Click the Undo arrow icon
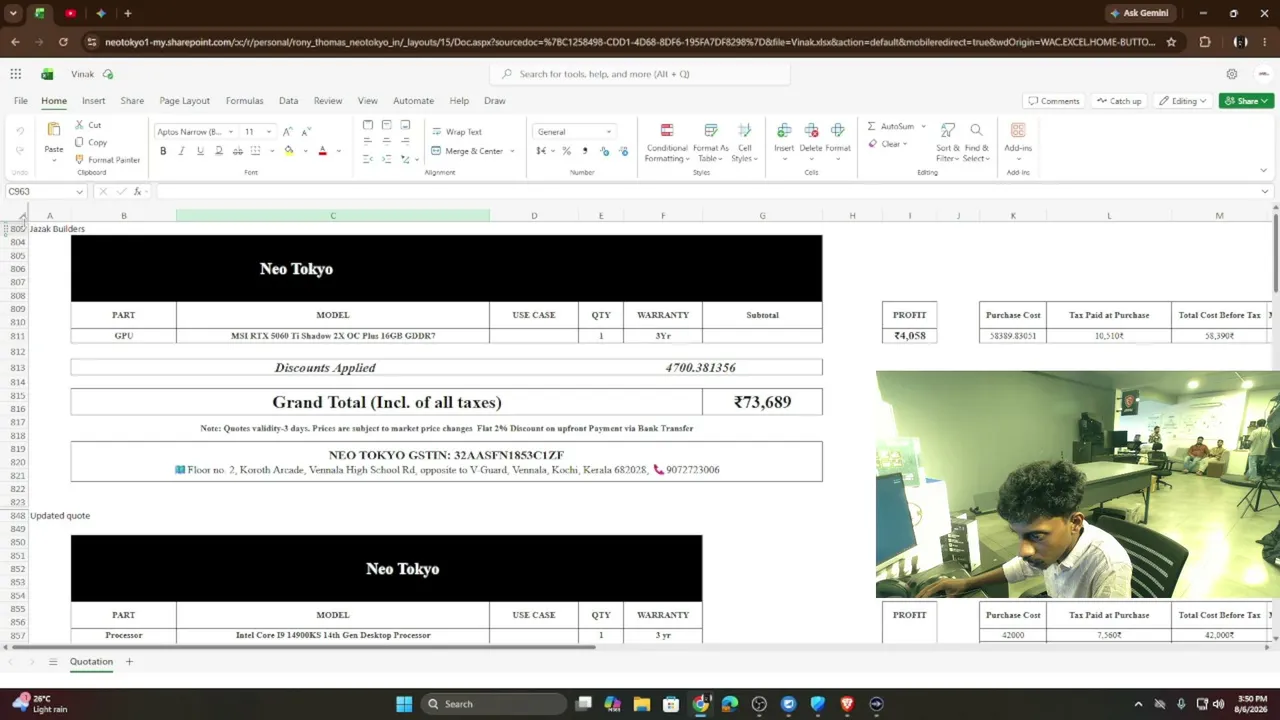This screenshot has height=720, width=1280. tap(20, 131)
